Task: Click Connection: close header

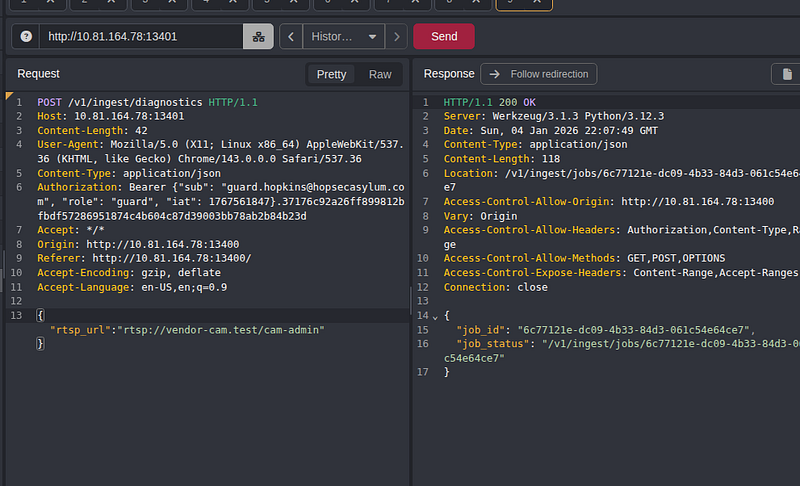Action: point(496,287)
